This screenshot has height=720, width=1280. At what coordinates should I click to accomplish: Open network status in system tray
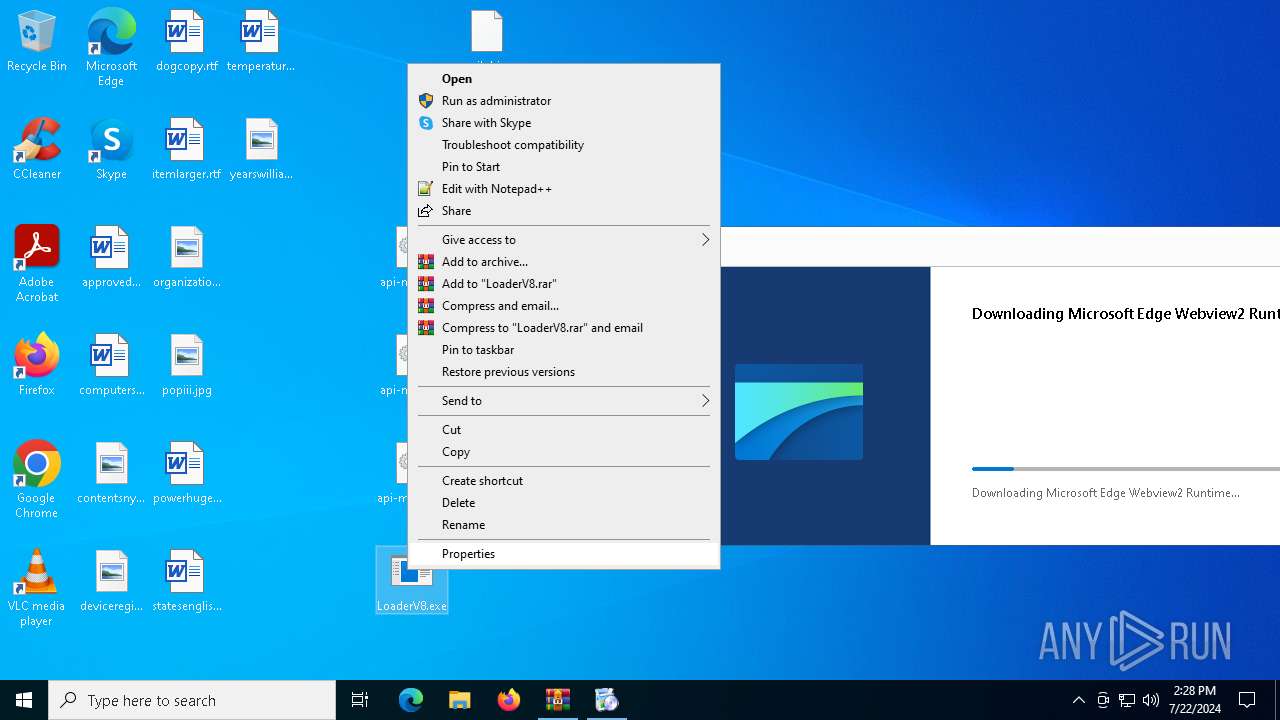(x=1127, y=700)
